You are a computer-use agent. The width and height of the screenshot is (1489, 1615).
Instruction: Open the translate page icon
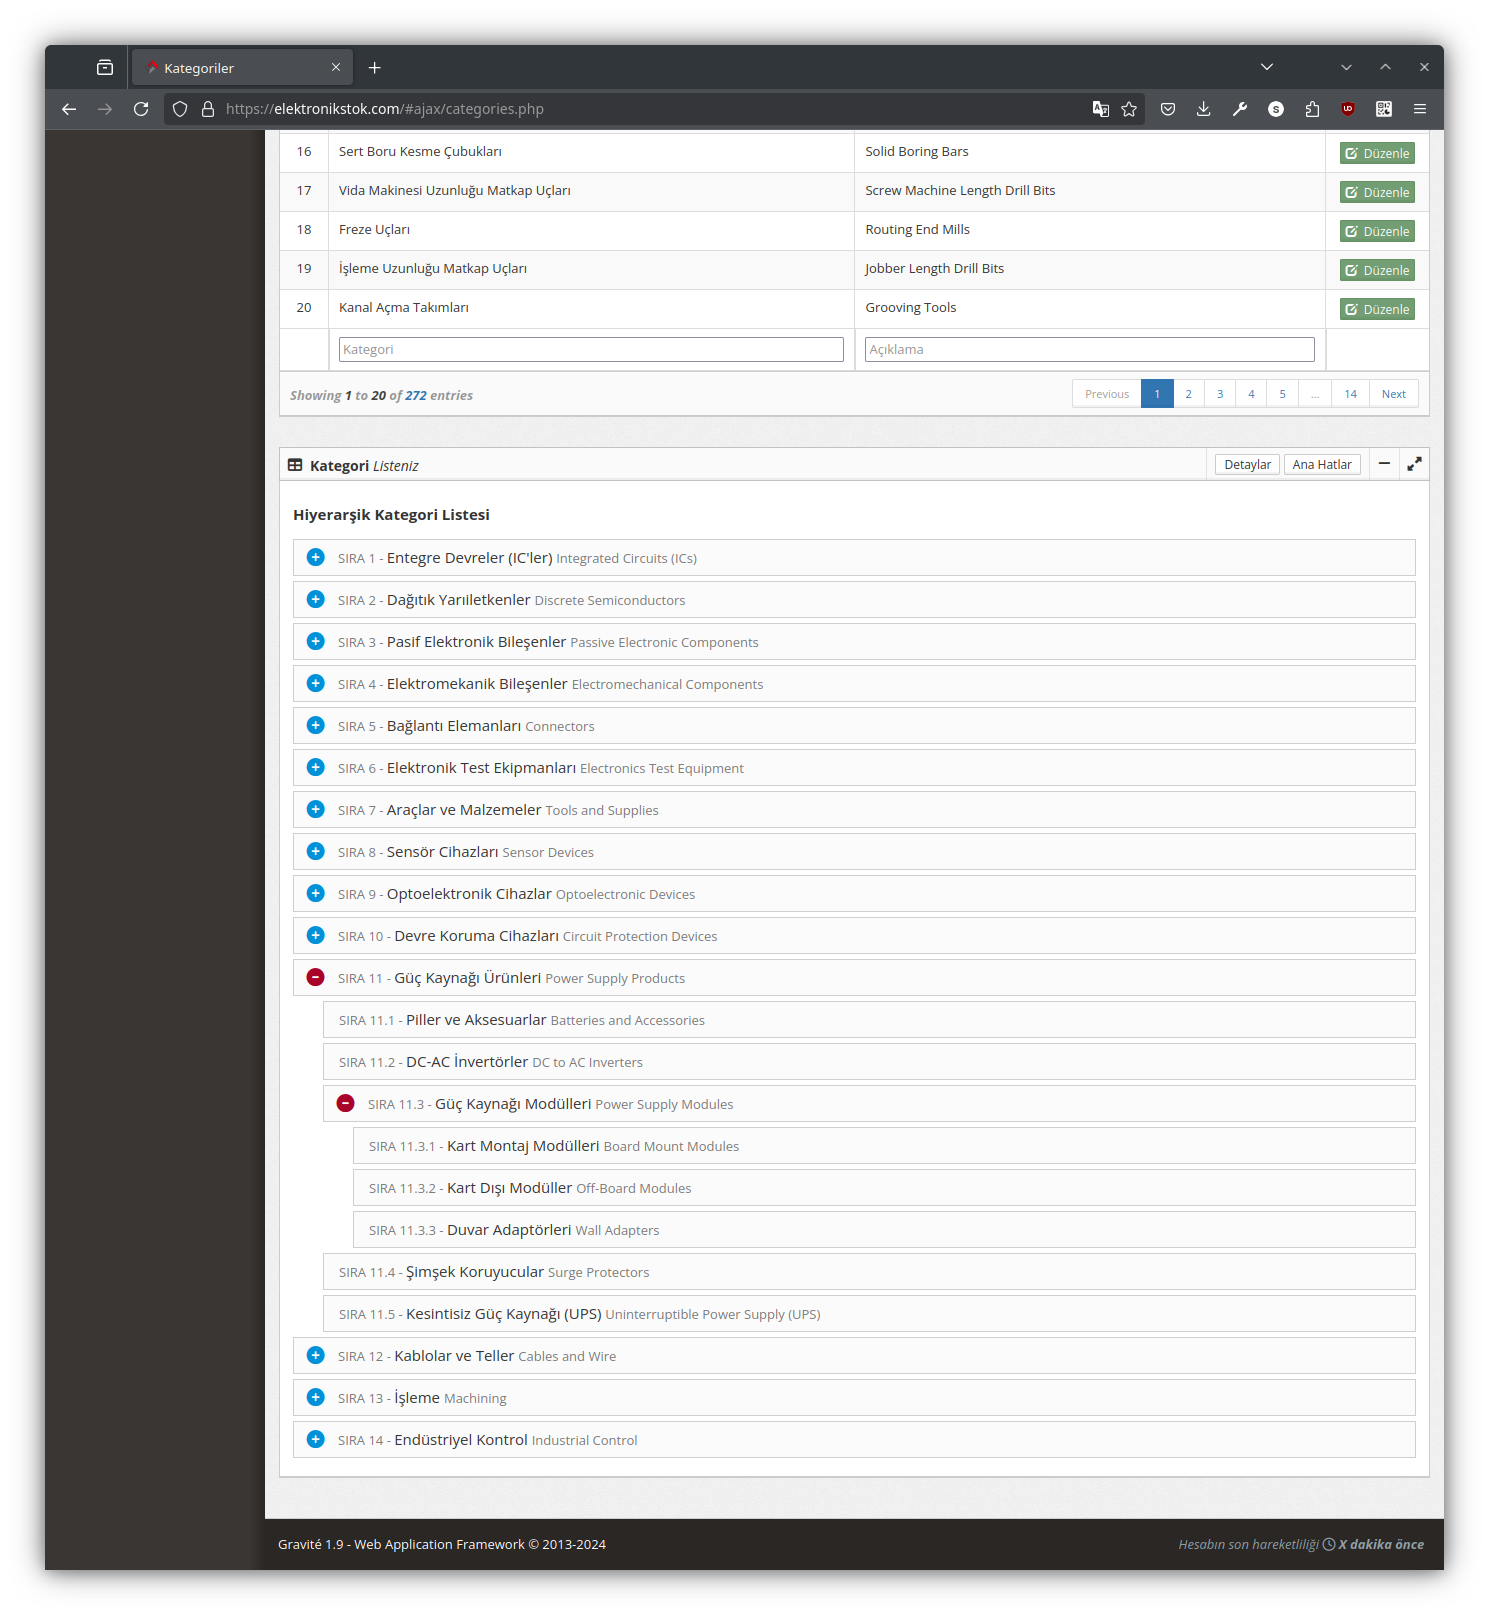coord(1101,109)
